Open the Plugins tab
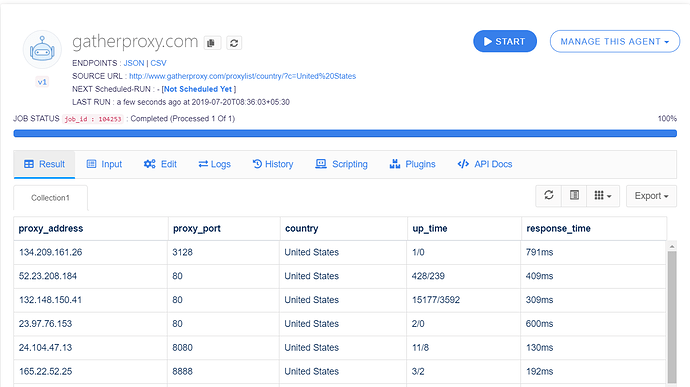The image size is (690, 387). [x=412, y=164]
